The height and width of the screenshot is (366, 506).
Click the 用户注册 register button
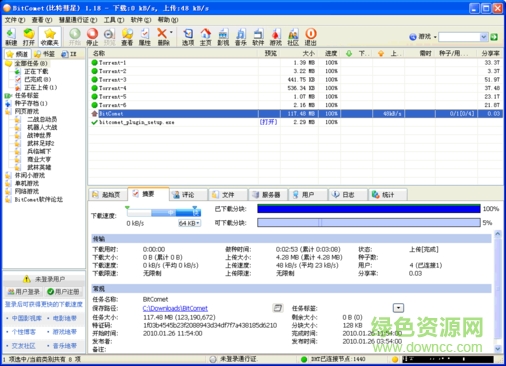[63, 292]
